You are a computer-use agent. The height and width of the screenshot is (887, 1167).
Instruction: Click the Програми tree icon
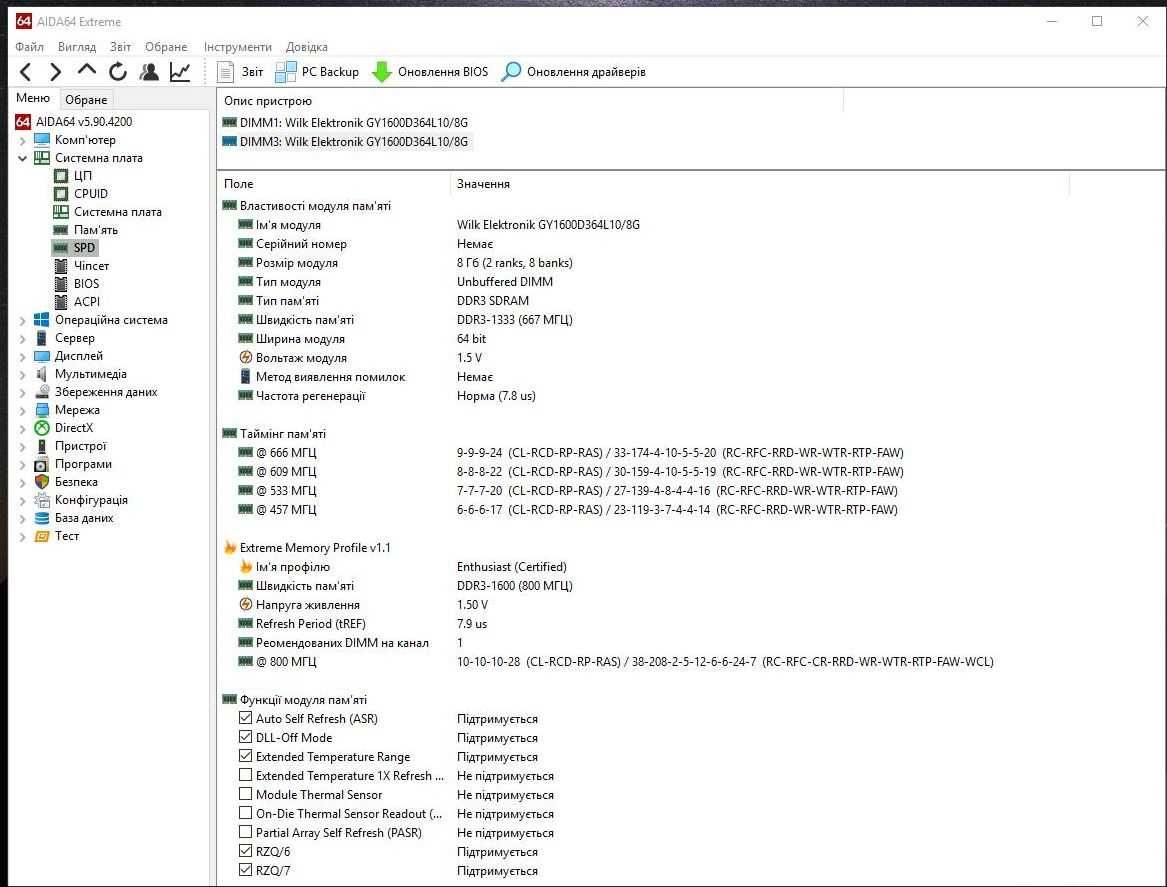[x=42, y=464]
